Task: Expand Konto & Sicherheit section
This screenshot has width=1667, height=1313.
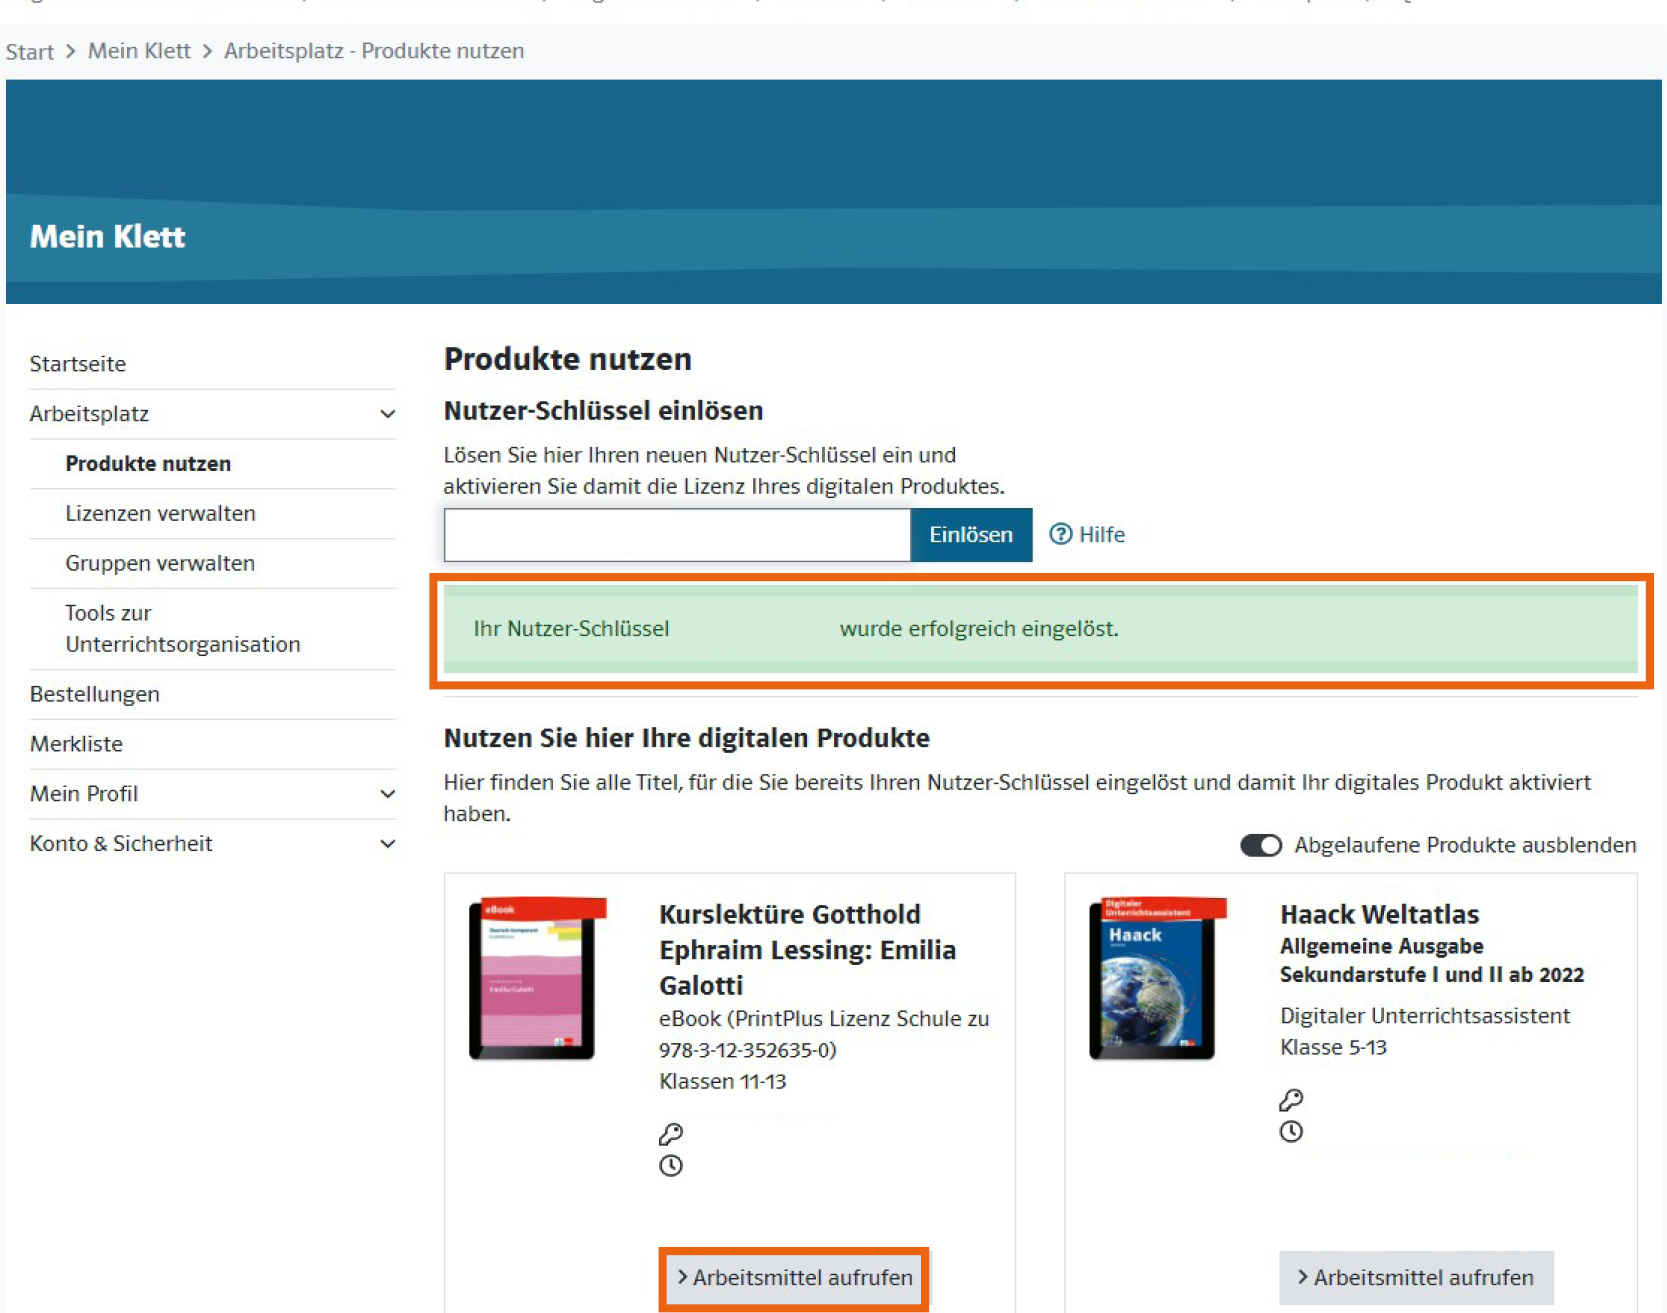Action: tap(387, 844)
